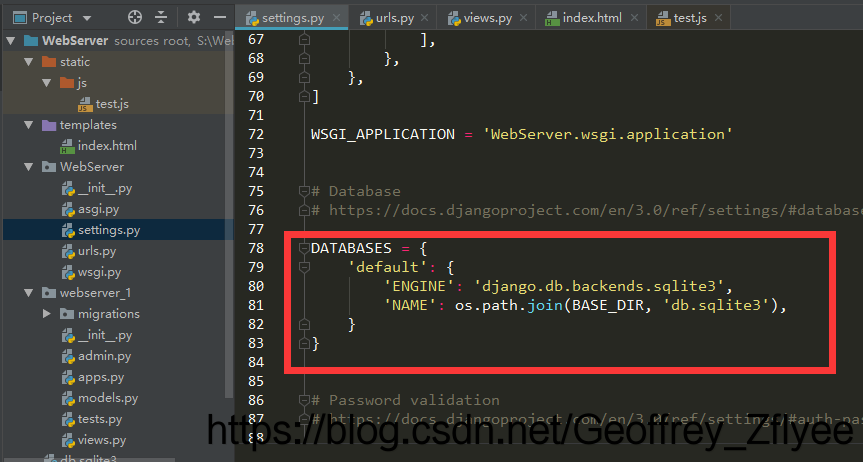Click the Project tool window icon
The width and height of the screenshot is (863, 462).
20,18
